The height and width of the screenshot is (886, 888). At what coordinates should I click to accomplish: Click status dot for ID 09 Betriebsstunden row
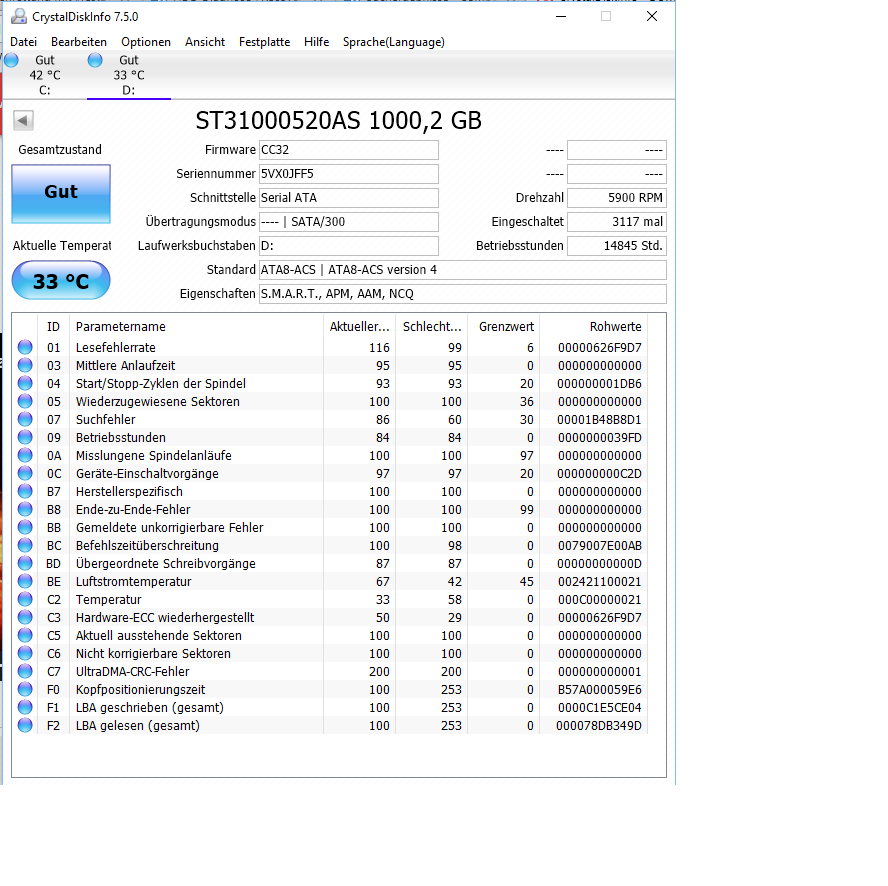click(x=25, y=437)
